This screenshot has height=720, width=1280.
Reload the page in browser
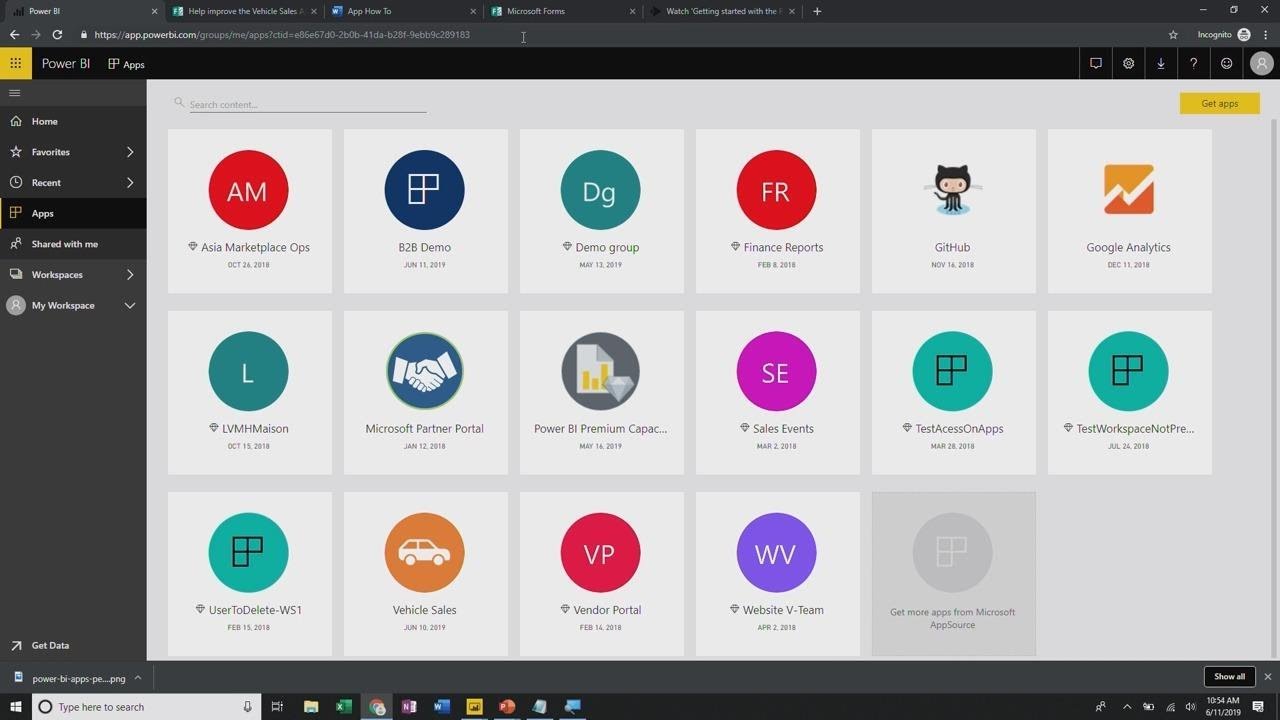(x=57, y=34)
